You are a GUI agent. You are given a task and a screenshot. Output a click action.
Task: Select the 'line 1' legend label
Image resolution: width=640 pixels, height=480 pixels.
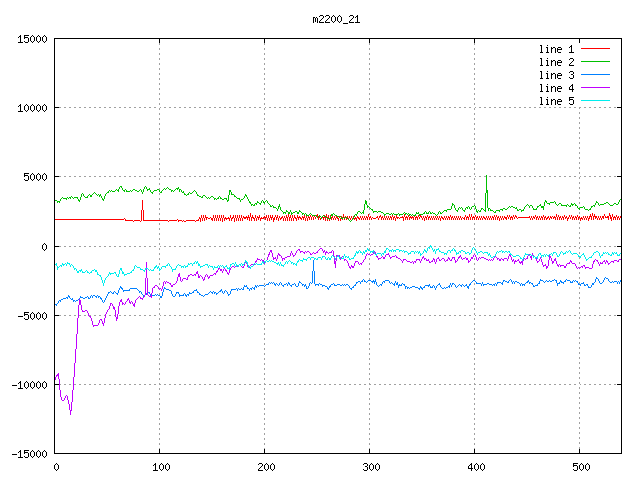tap(557, 49)
